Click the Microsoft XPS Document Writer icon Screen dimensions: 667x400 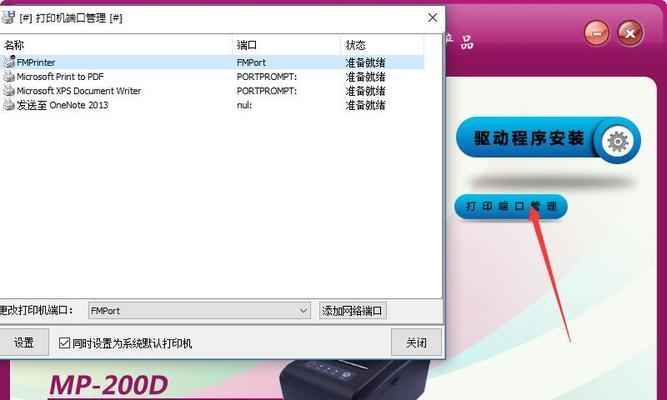pos(9,91)
